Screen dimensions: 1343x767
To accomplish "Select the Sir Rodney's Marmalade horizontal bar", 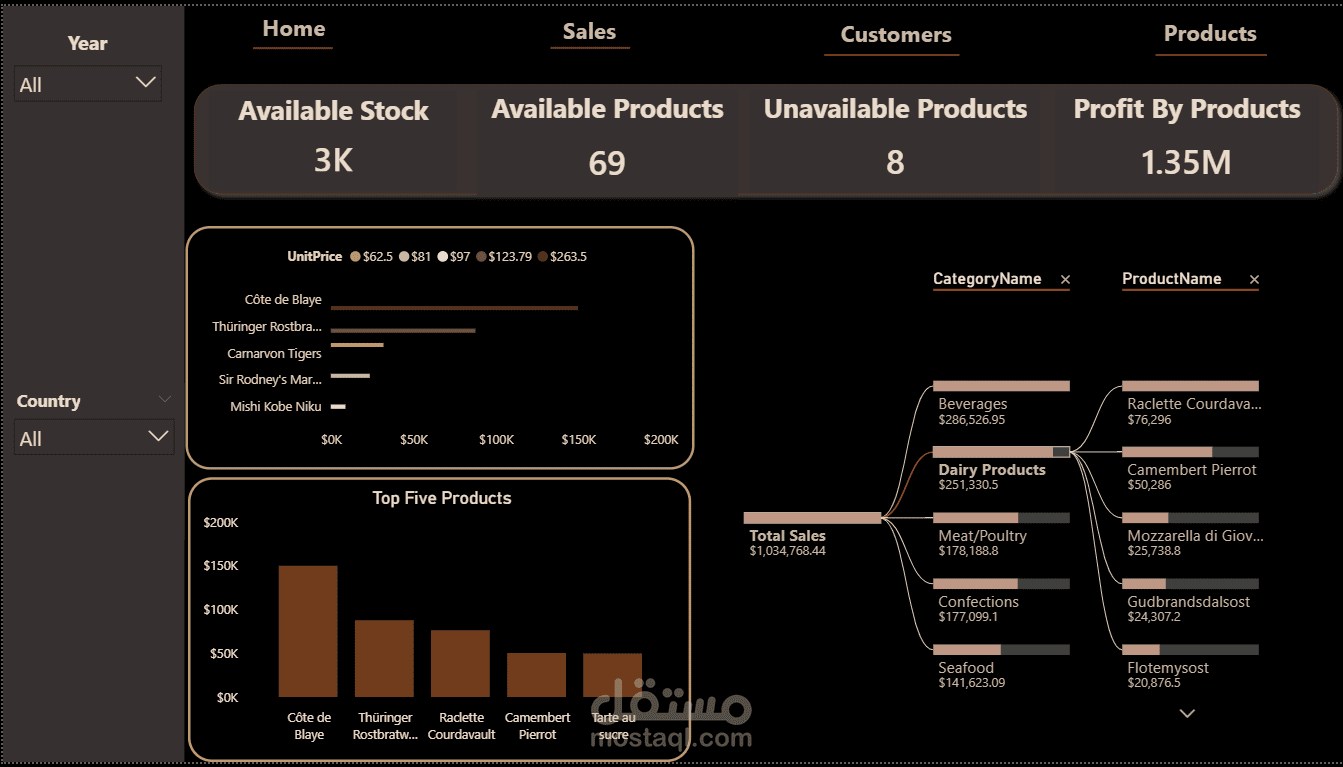I will point(350,376).
